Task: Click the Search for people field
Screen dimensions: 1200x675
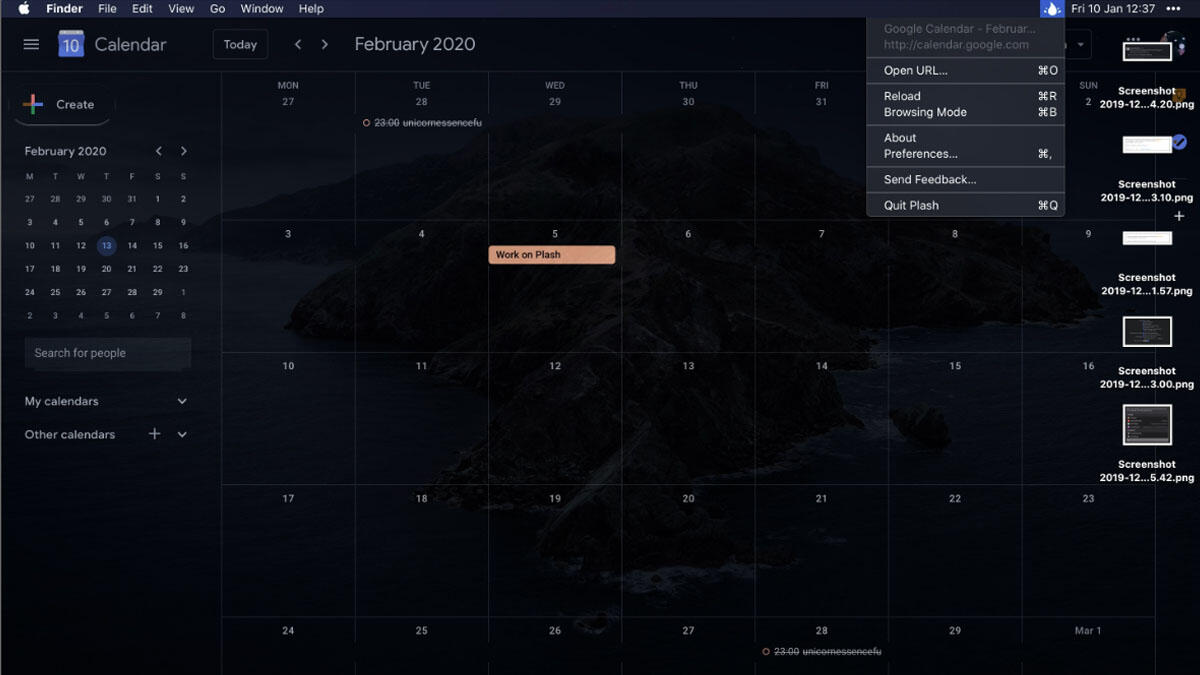Action: pyautogui.click(x=107, y=353)
